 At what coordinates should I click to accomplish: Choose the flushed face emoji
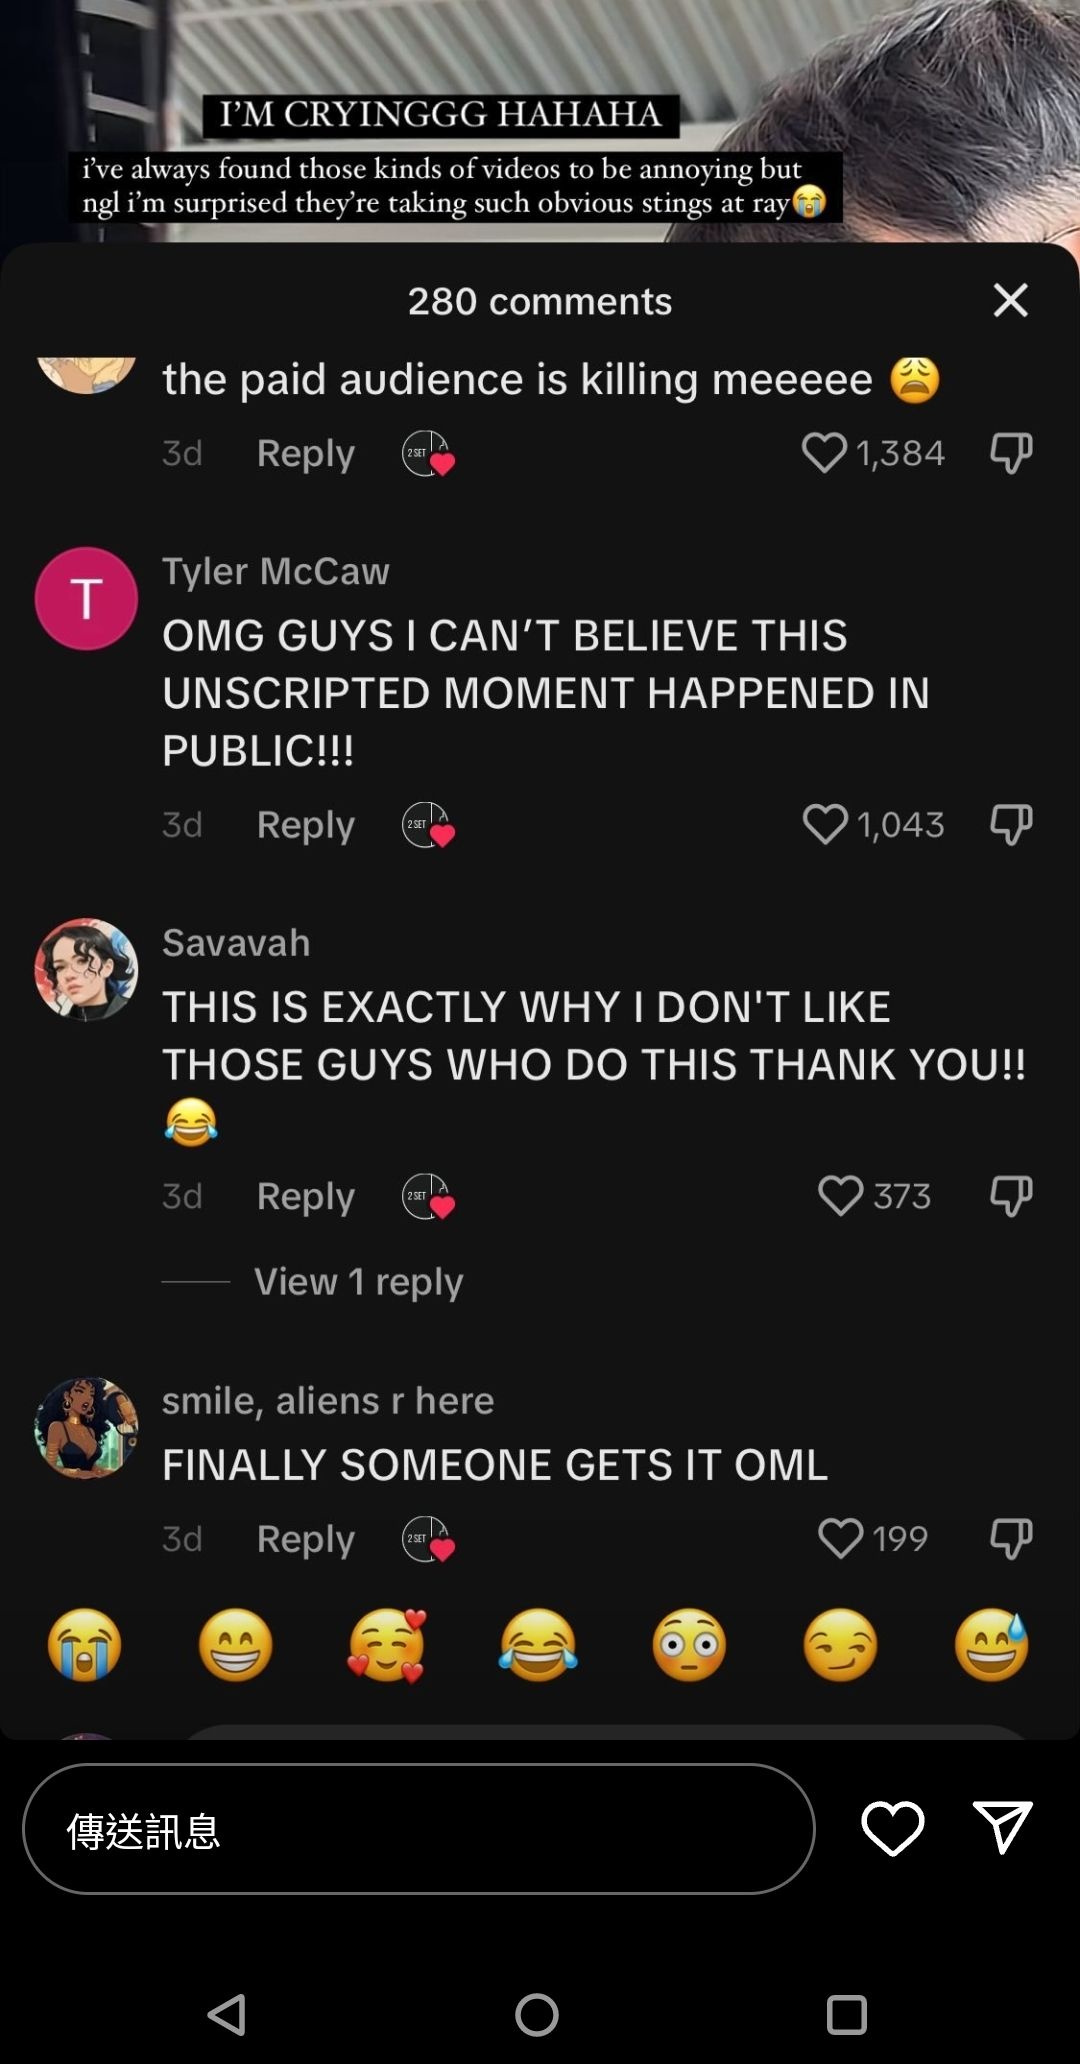tap(689, 1645)
